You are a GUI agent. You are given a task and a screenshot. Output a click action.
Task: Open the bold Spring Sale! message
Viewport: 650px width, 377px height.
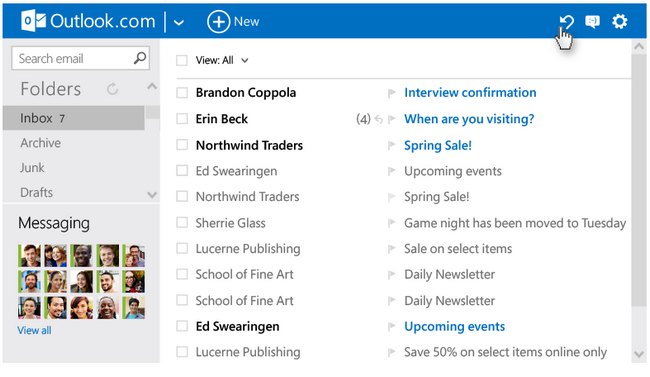438,146
